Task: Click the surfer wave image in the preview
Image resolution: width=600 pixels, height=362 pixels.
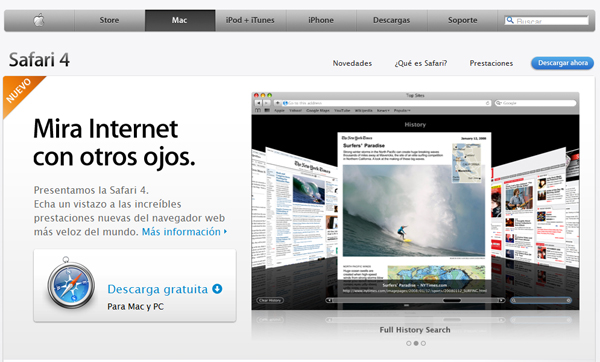Action: point(414,210)
